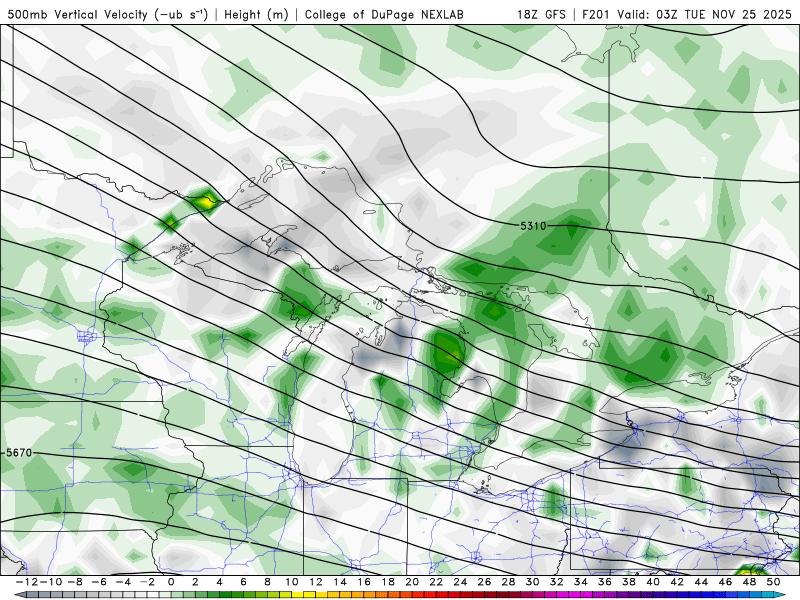The height and width of the screenshot is (600, 800).
Task: Click the 12 color scale value
Action: pos(316,582)
